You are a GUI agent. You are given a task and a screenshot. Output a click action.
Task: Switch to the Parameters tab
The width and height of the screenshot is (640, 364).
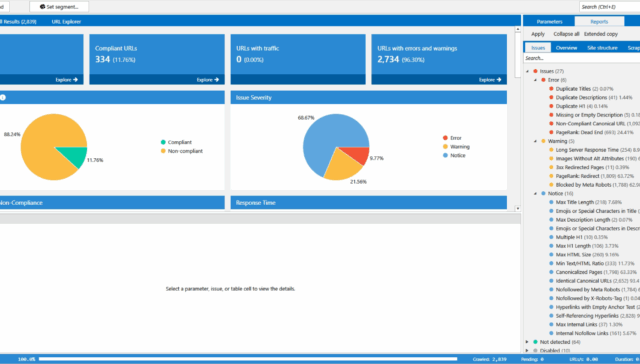(549, 22)
